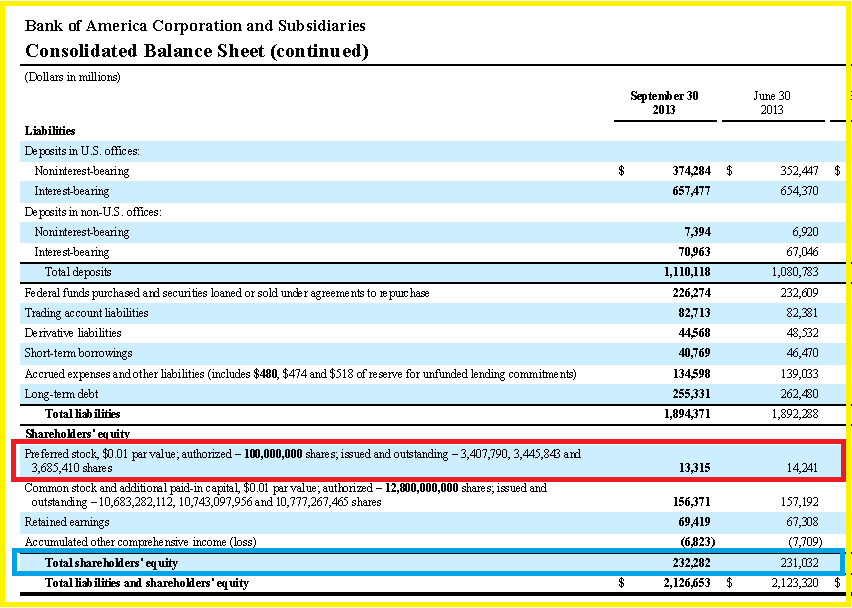
Task: Click the 'Retained earnings' row label
Action: pos(67,522)
